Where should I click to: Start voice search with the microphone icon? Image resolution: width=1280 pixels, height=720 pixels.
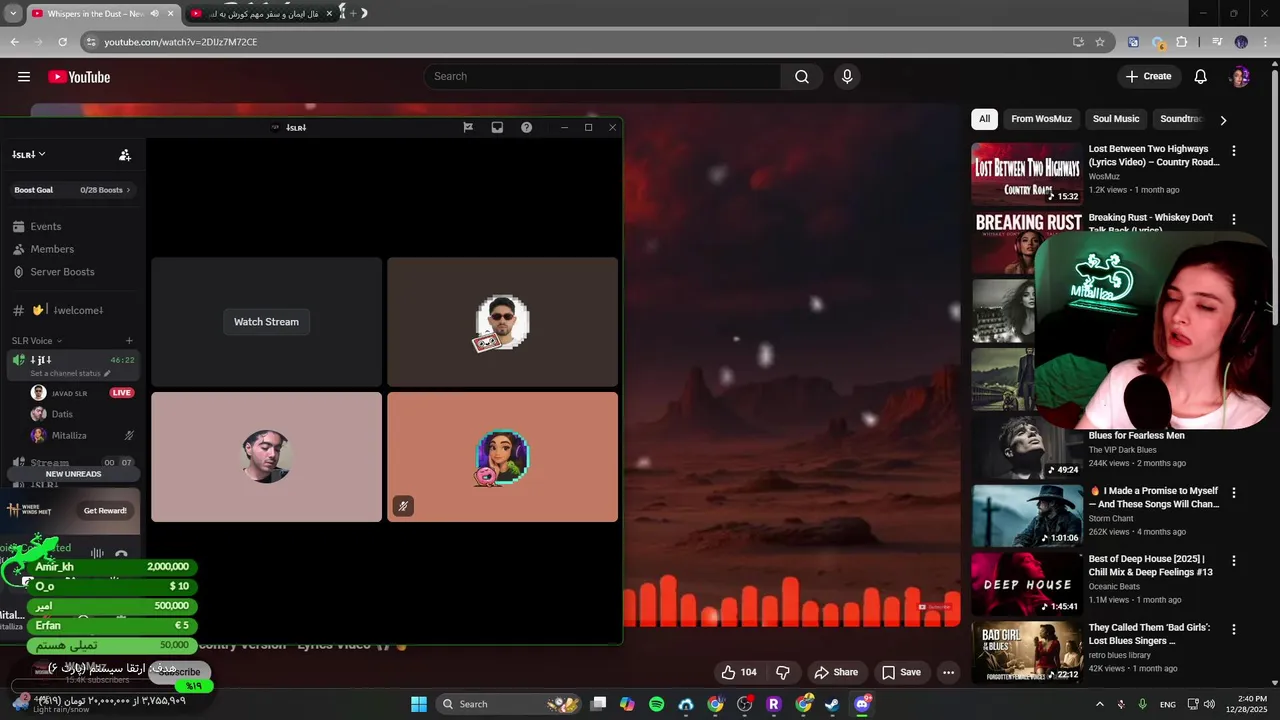coord(847,77)
